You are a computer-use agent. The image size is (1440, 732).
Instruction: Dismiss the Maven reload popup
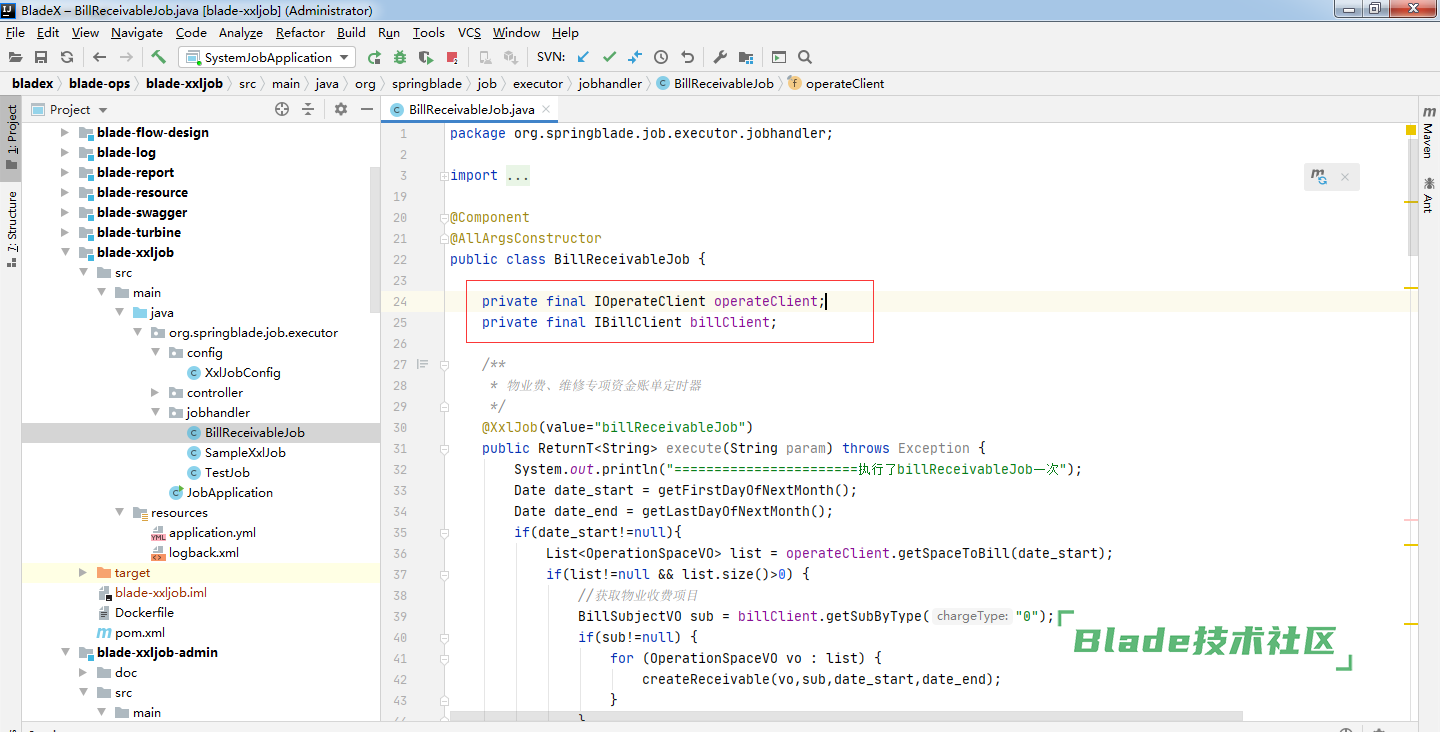pyautogui.click(x=1345, y=177)
